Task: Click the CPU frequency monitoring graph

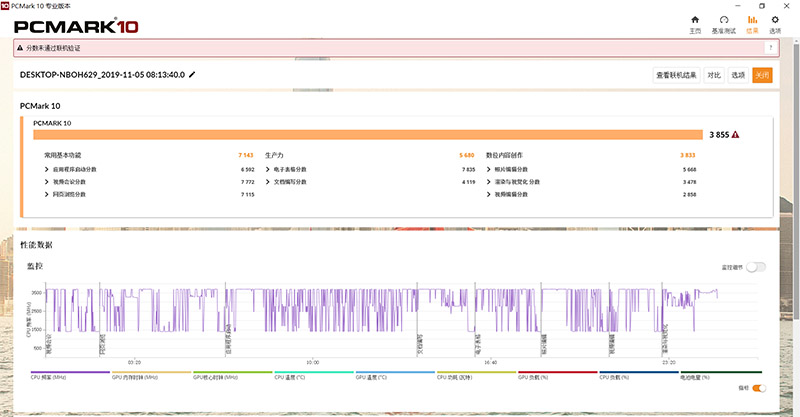Action: click(402, 319)
